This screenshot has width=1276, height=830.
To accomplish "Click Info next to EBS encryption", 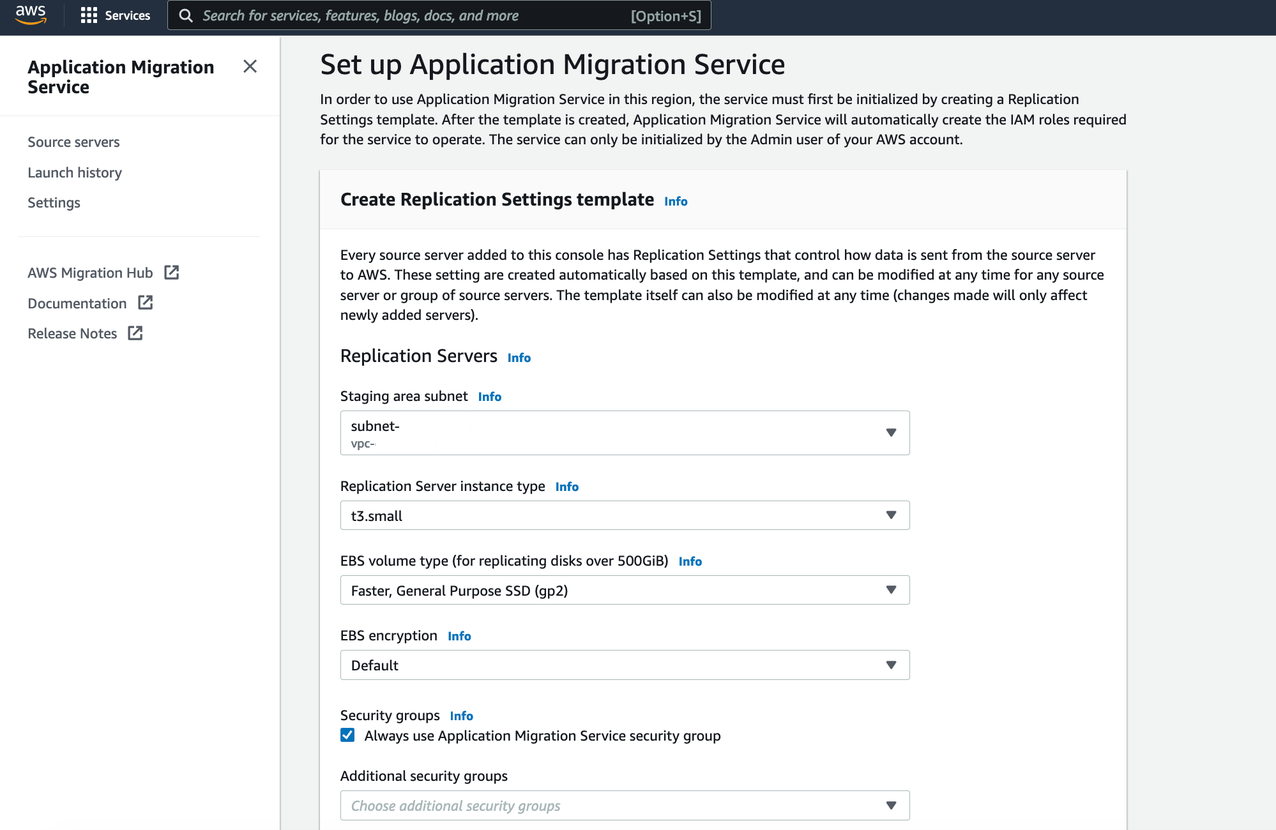I will point(459,636).
